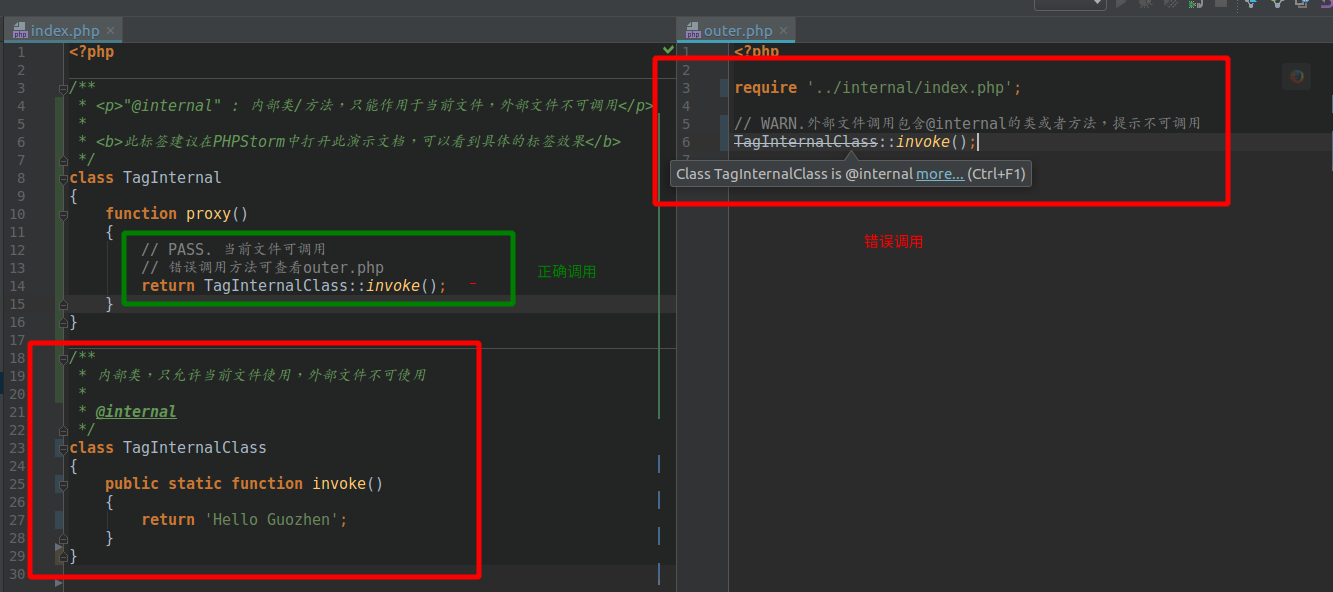Screen dimensions: 1333x592
Task: Click the comment mentioning outer.php on line 13
Action: [x=262, y=267]
